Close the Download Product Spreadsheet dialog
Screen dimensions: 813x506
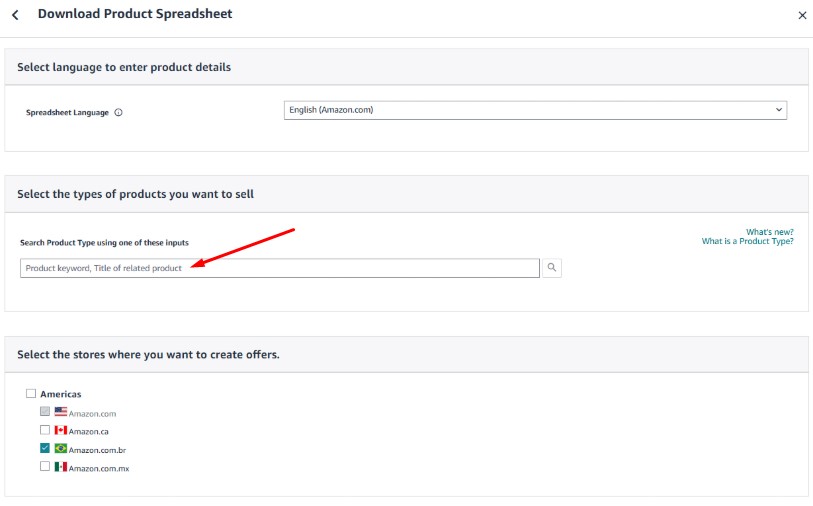pyautogui.click(x=802, y=16)
